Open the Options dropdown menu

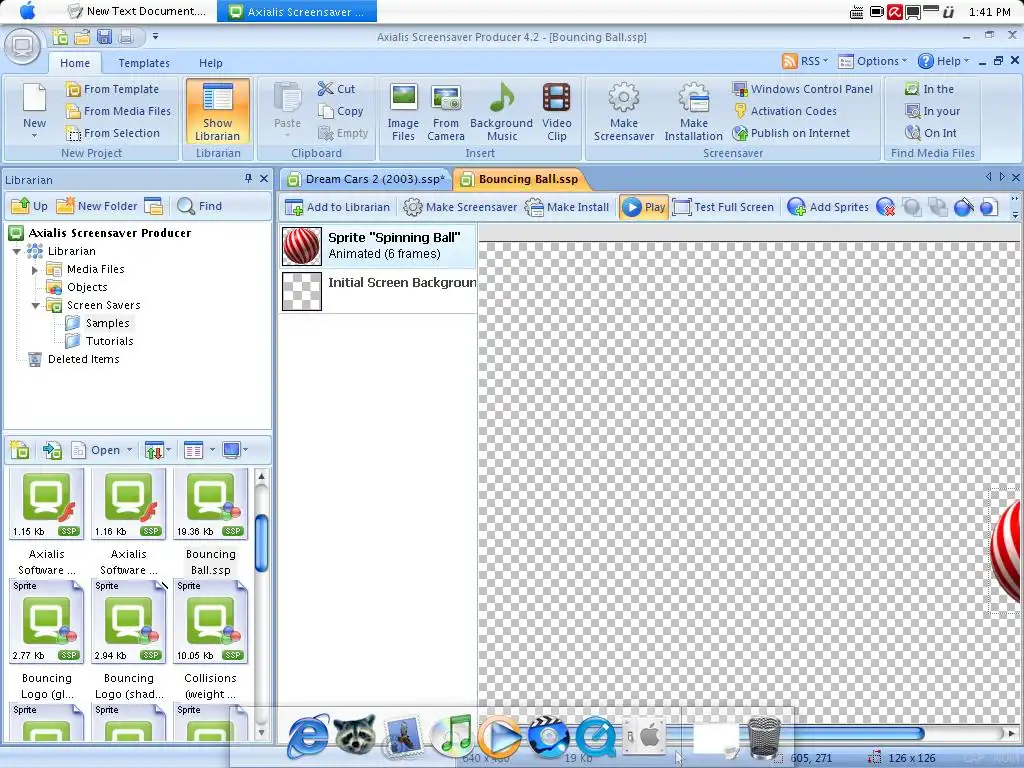click(872, 61)
